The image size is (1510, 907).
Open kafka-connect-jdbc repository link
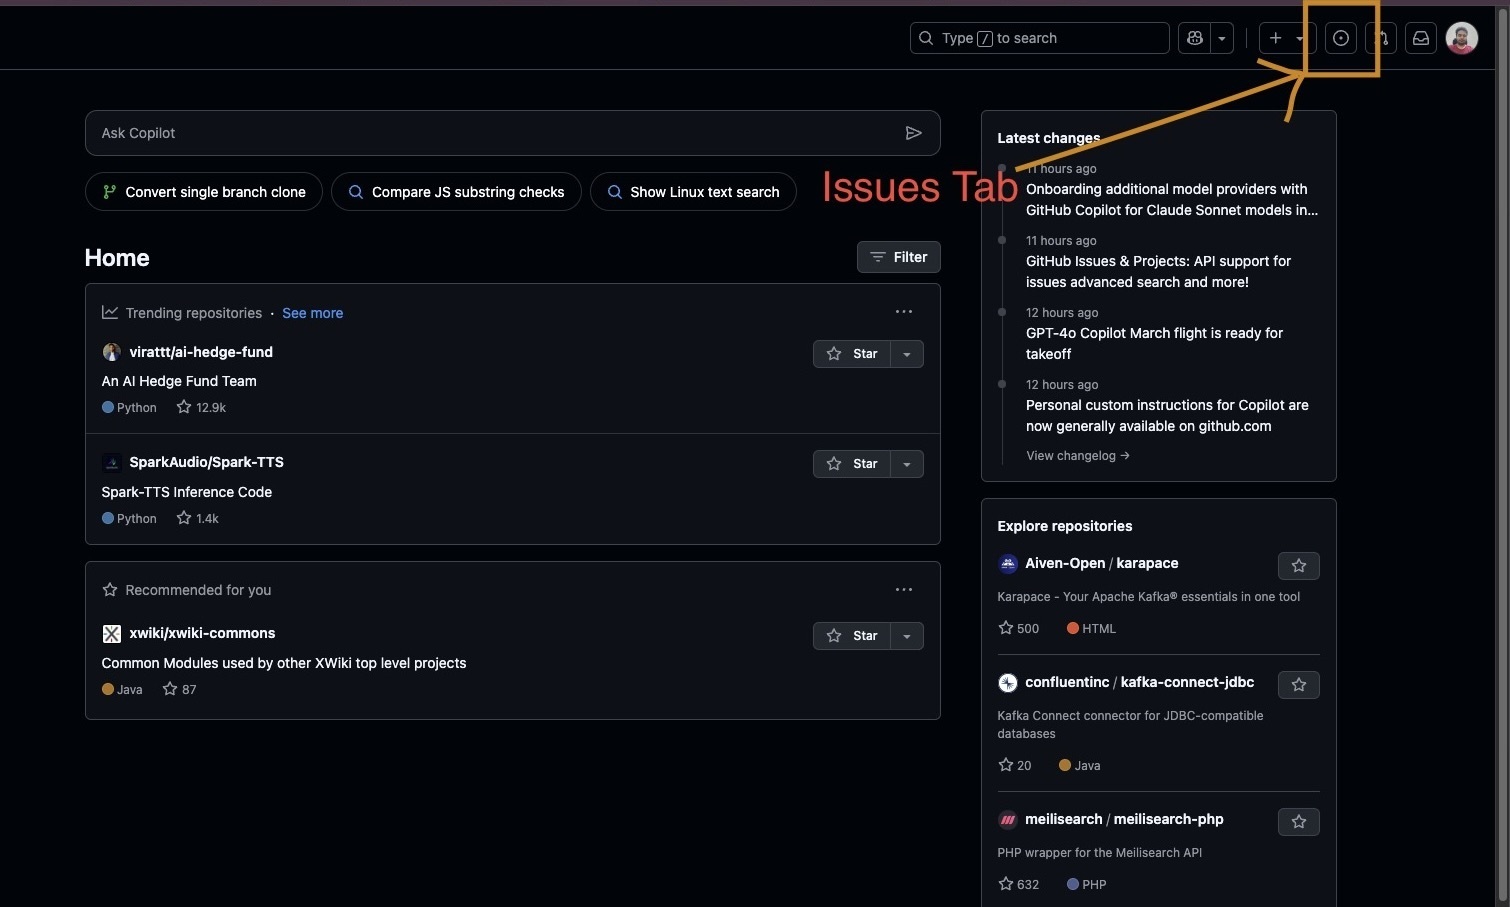tap(1187, 682)
